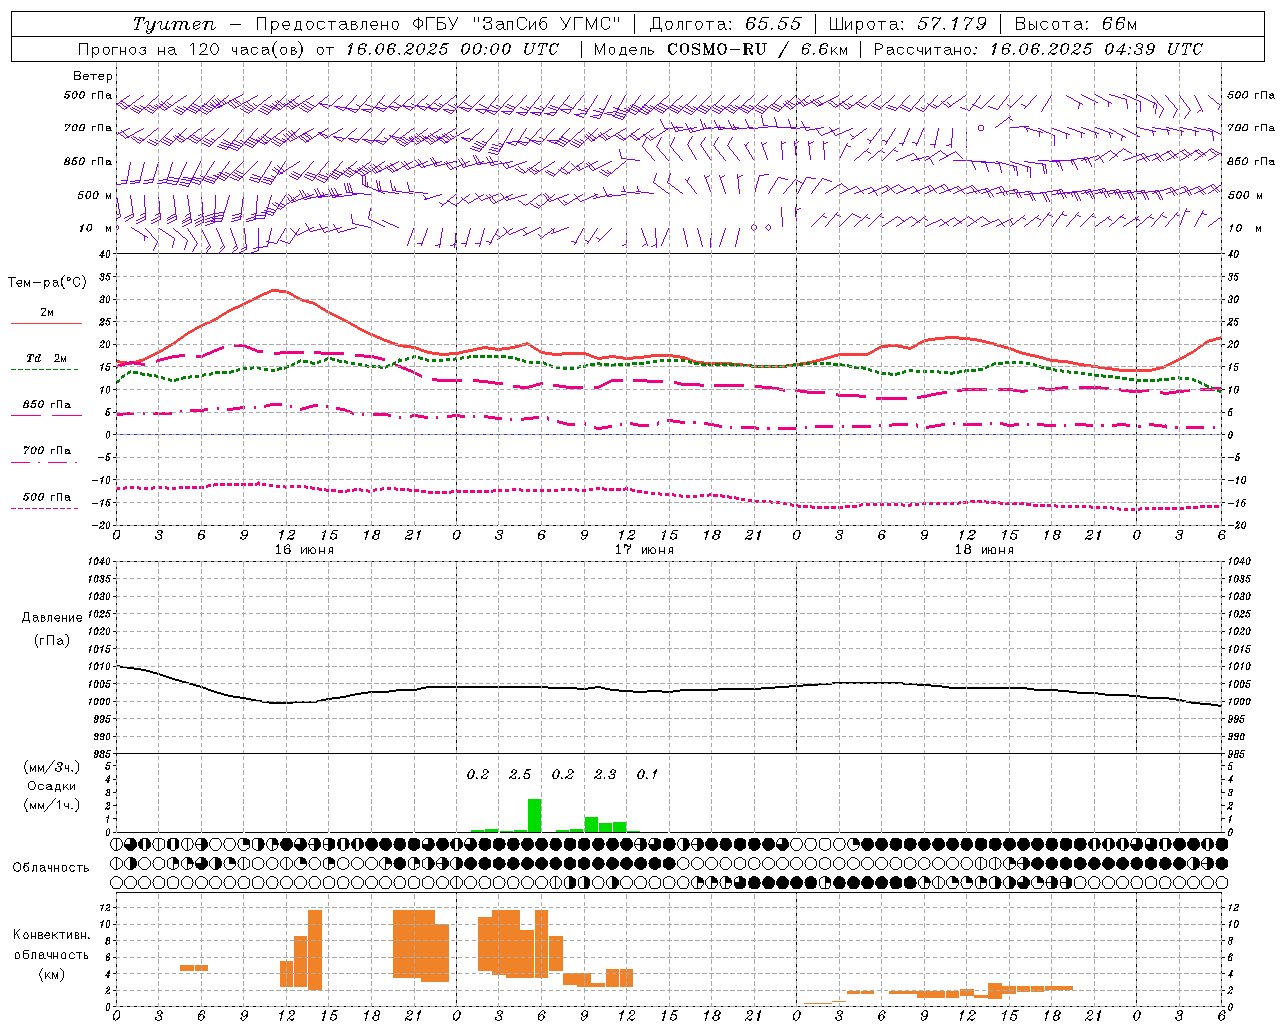Image resolution: width=1280 pixels, height=1024 pixels.
Task: Click the forecast start time '16.06.2025 00:00 UTC'
Action: (x=452, y=49)
